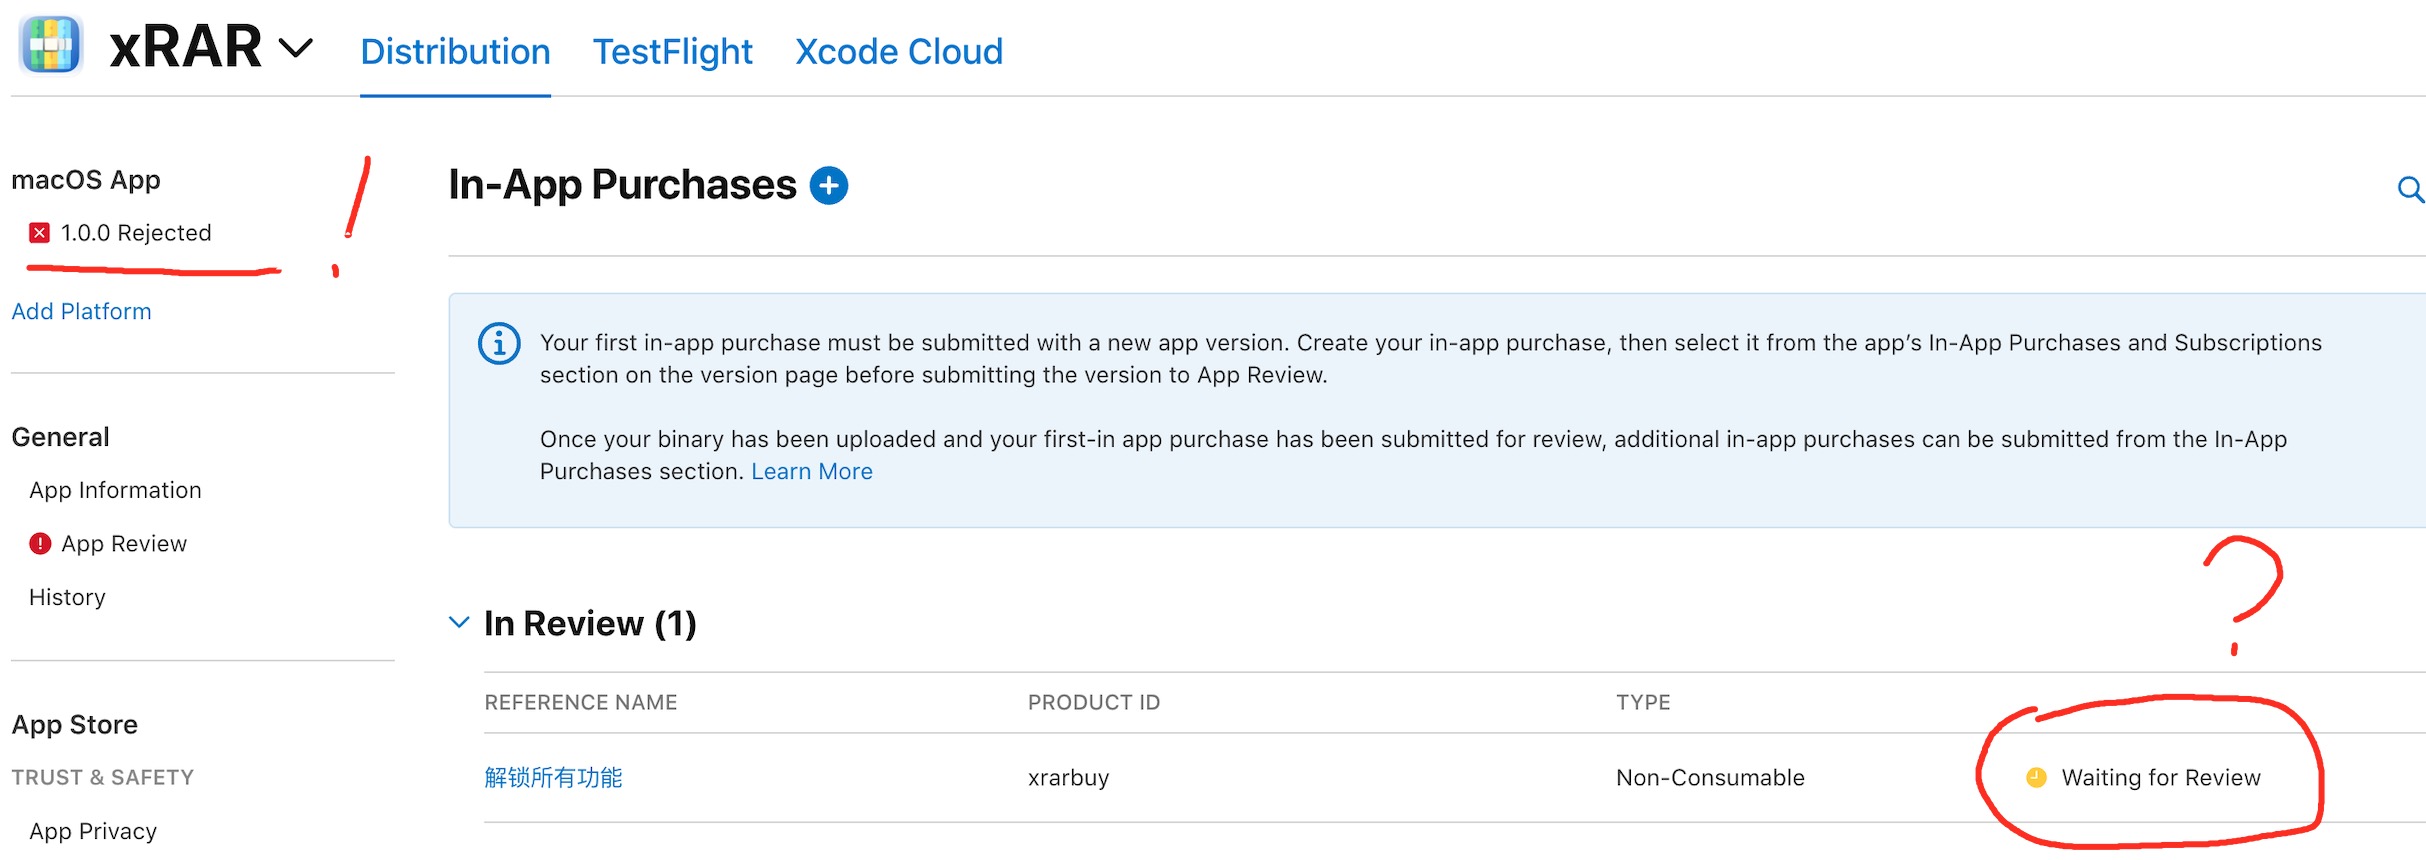
Task: Switch to the TestFlight tab
Action: 672,52
